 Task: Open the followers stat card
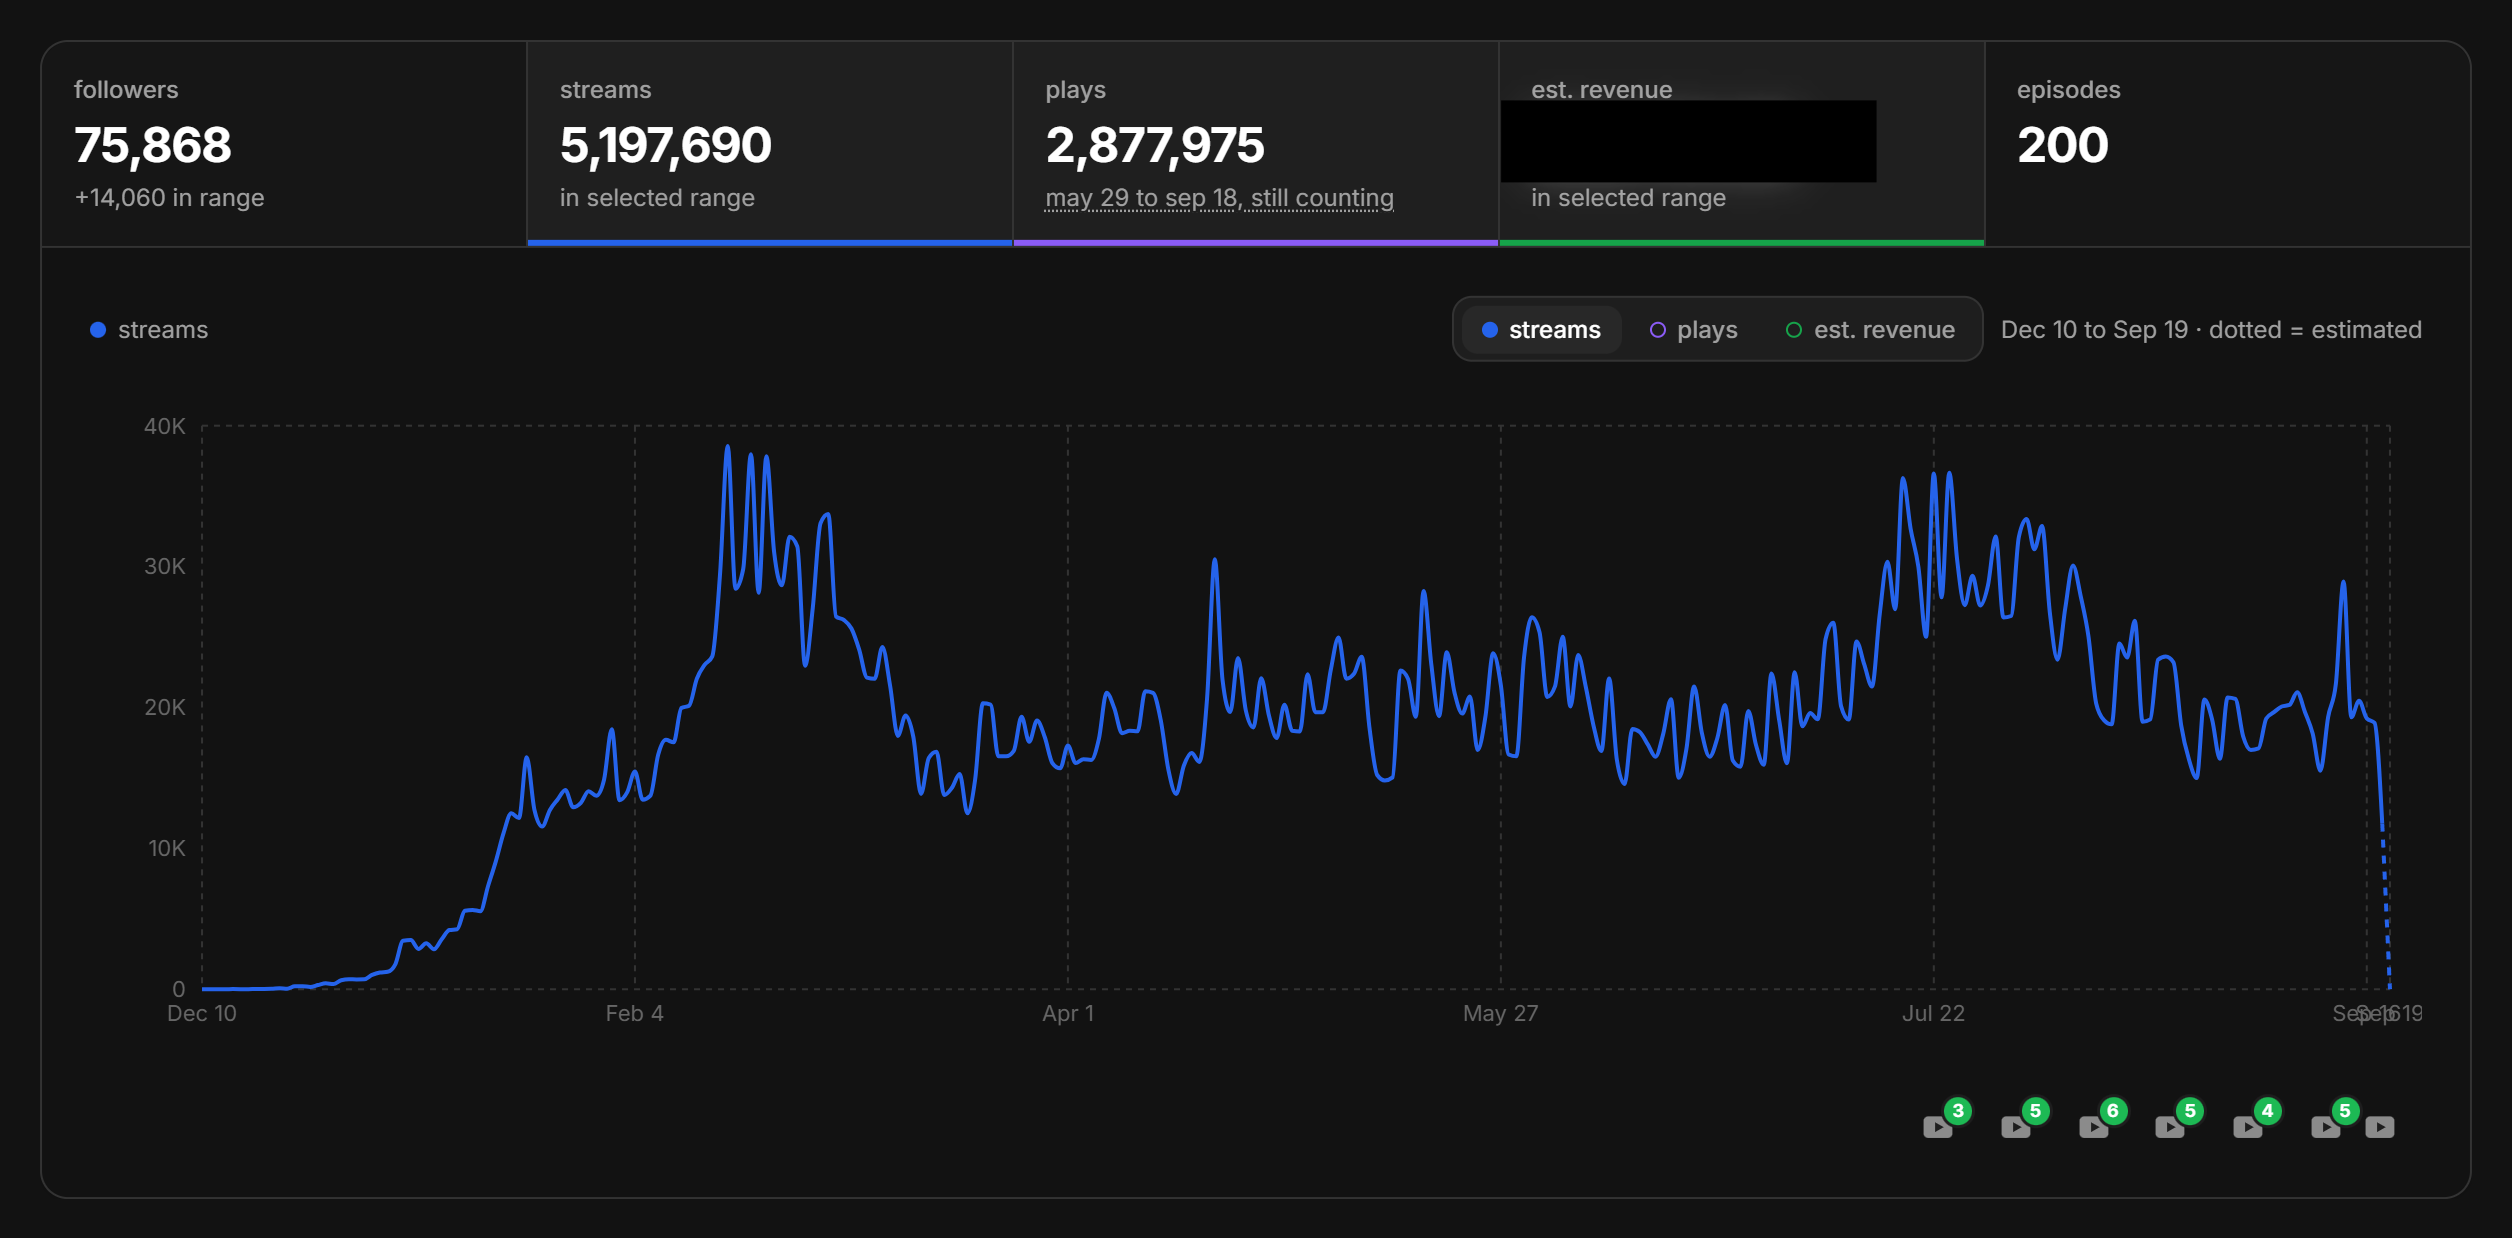pos(284,143)
